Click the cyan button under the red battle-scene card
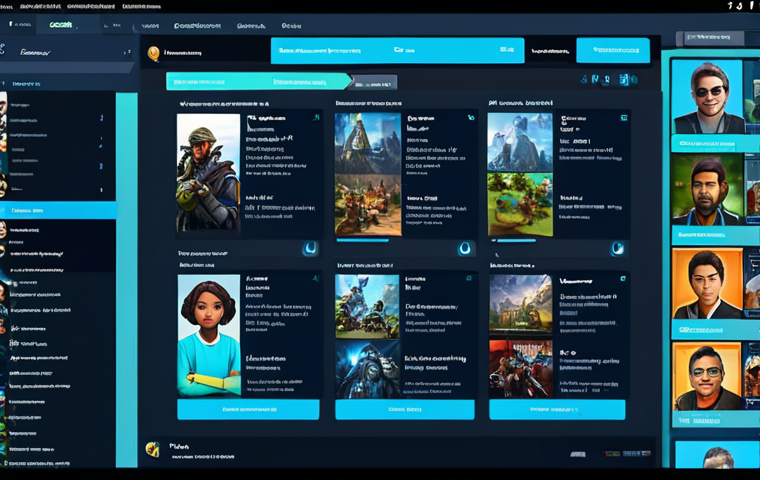 [x=557, y=410]
